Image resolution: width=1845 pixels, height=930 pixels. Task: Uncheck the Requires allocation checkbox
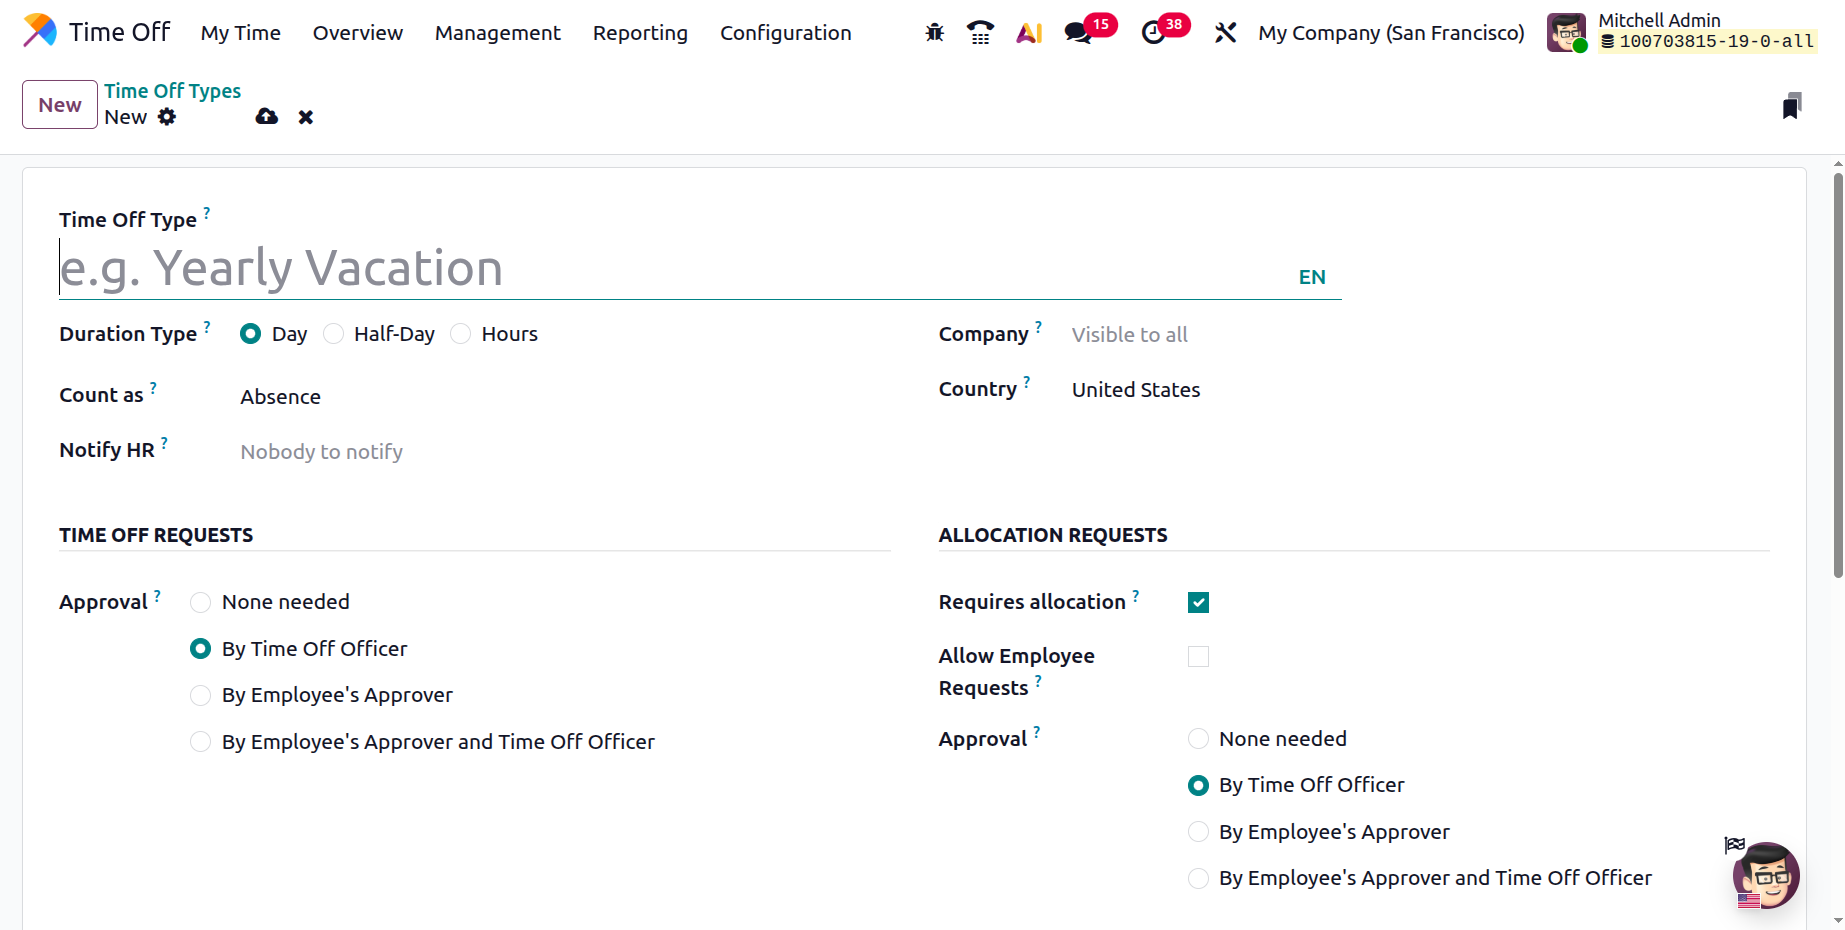pos(1198,602)
